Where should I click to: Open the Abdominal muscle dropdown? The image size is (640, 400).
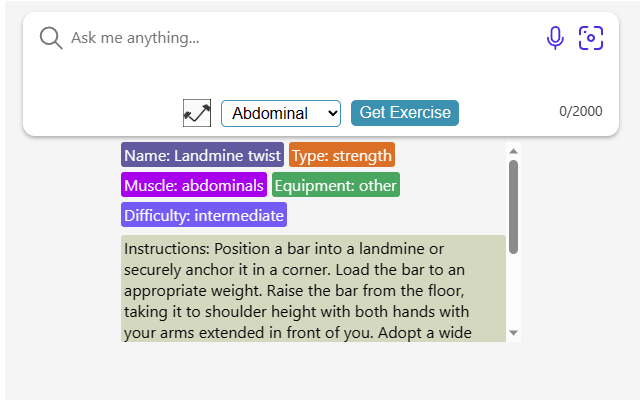click(x=281, y=113)
